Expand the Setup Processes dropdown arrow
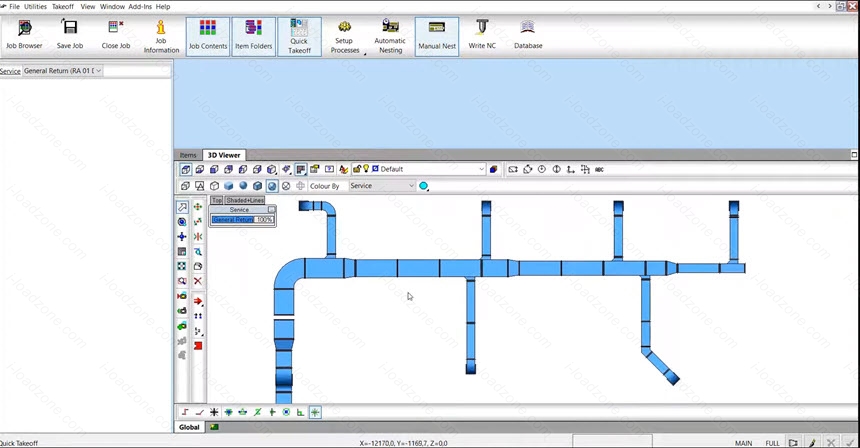The image size is (860, 448). (x=365, y=54)
